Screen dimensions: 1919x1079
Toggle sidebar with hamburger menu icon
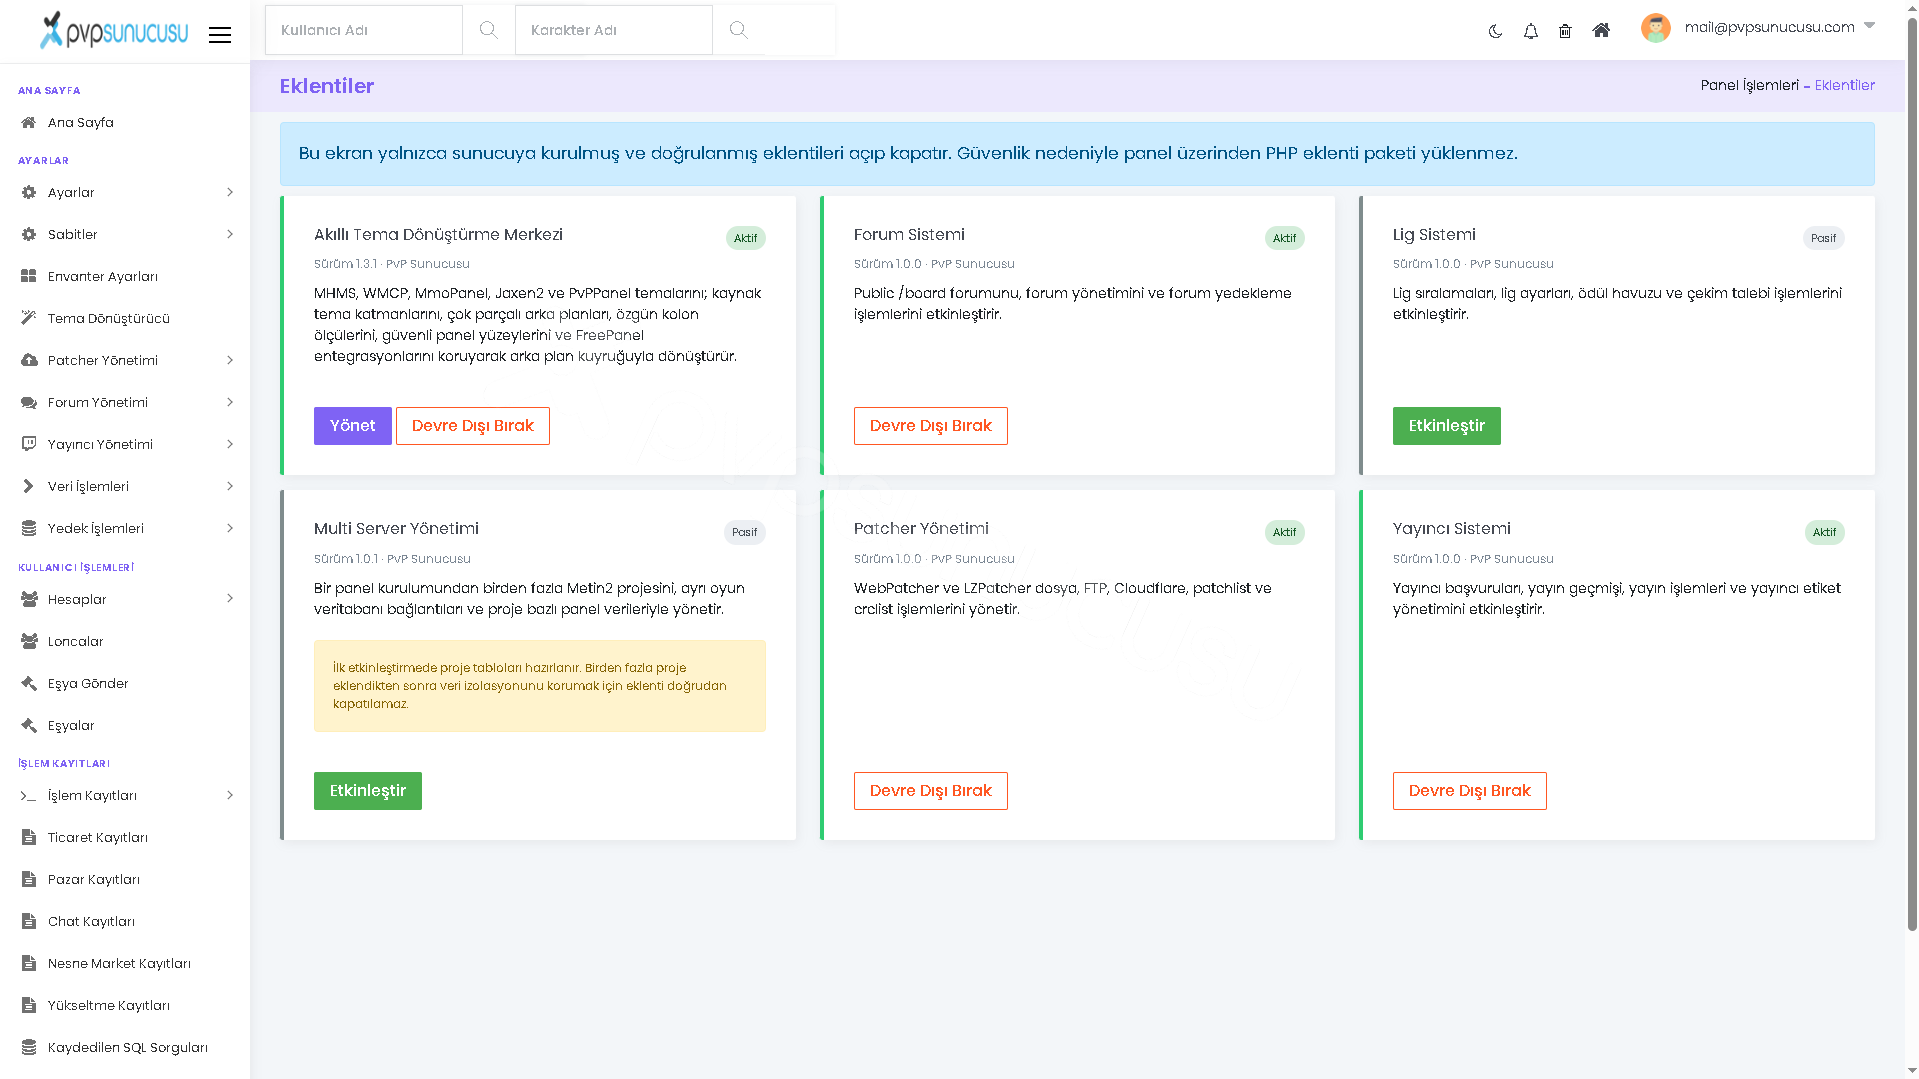tap(220, 35)
